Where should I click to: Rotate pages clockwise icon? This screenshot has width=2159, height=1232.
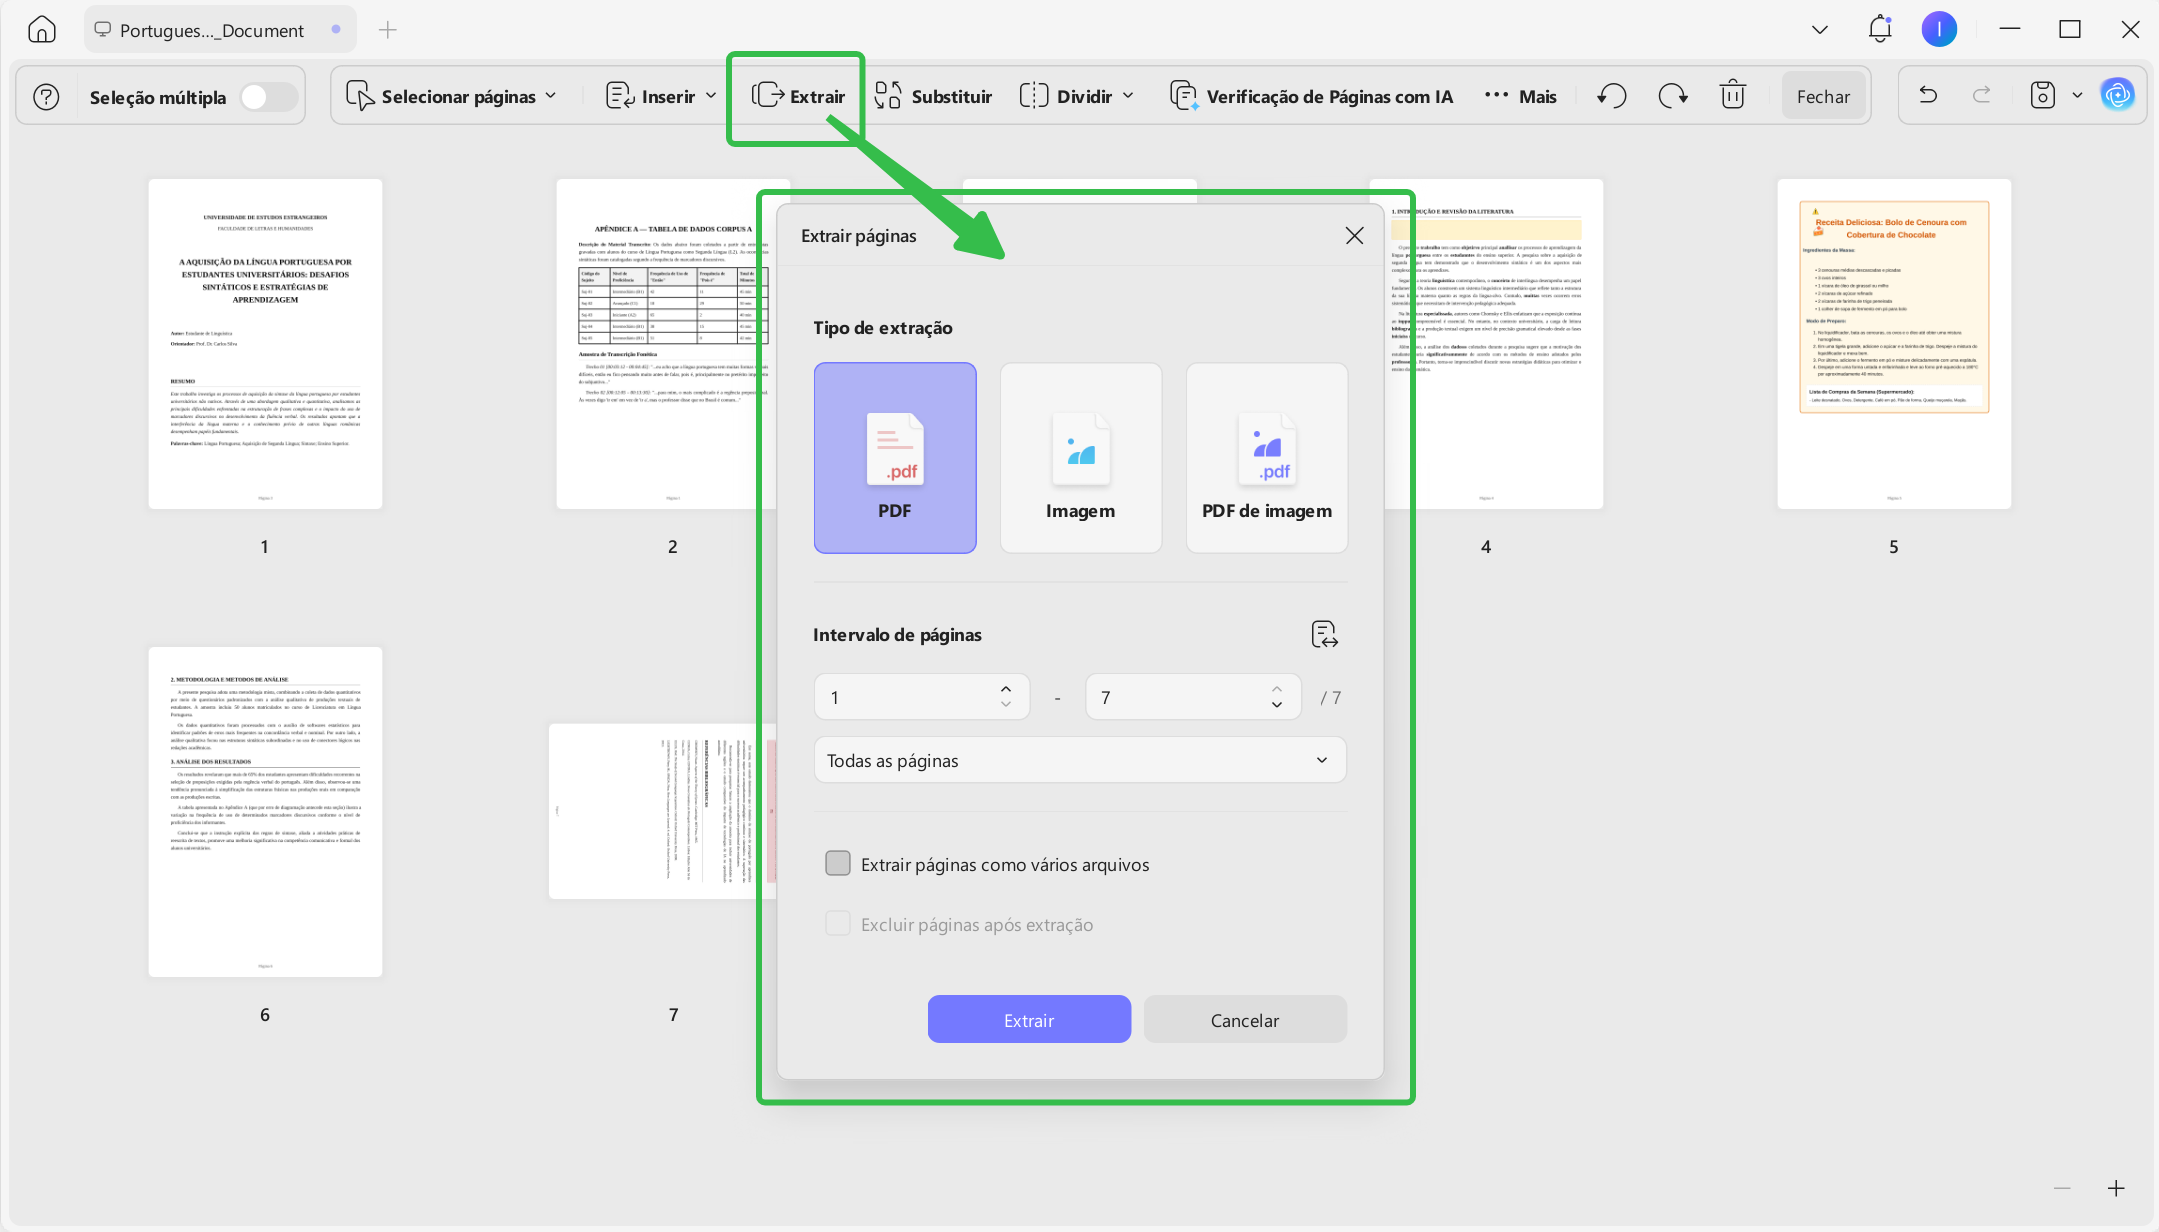click(1673, 96)
